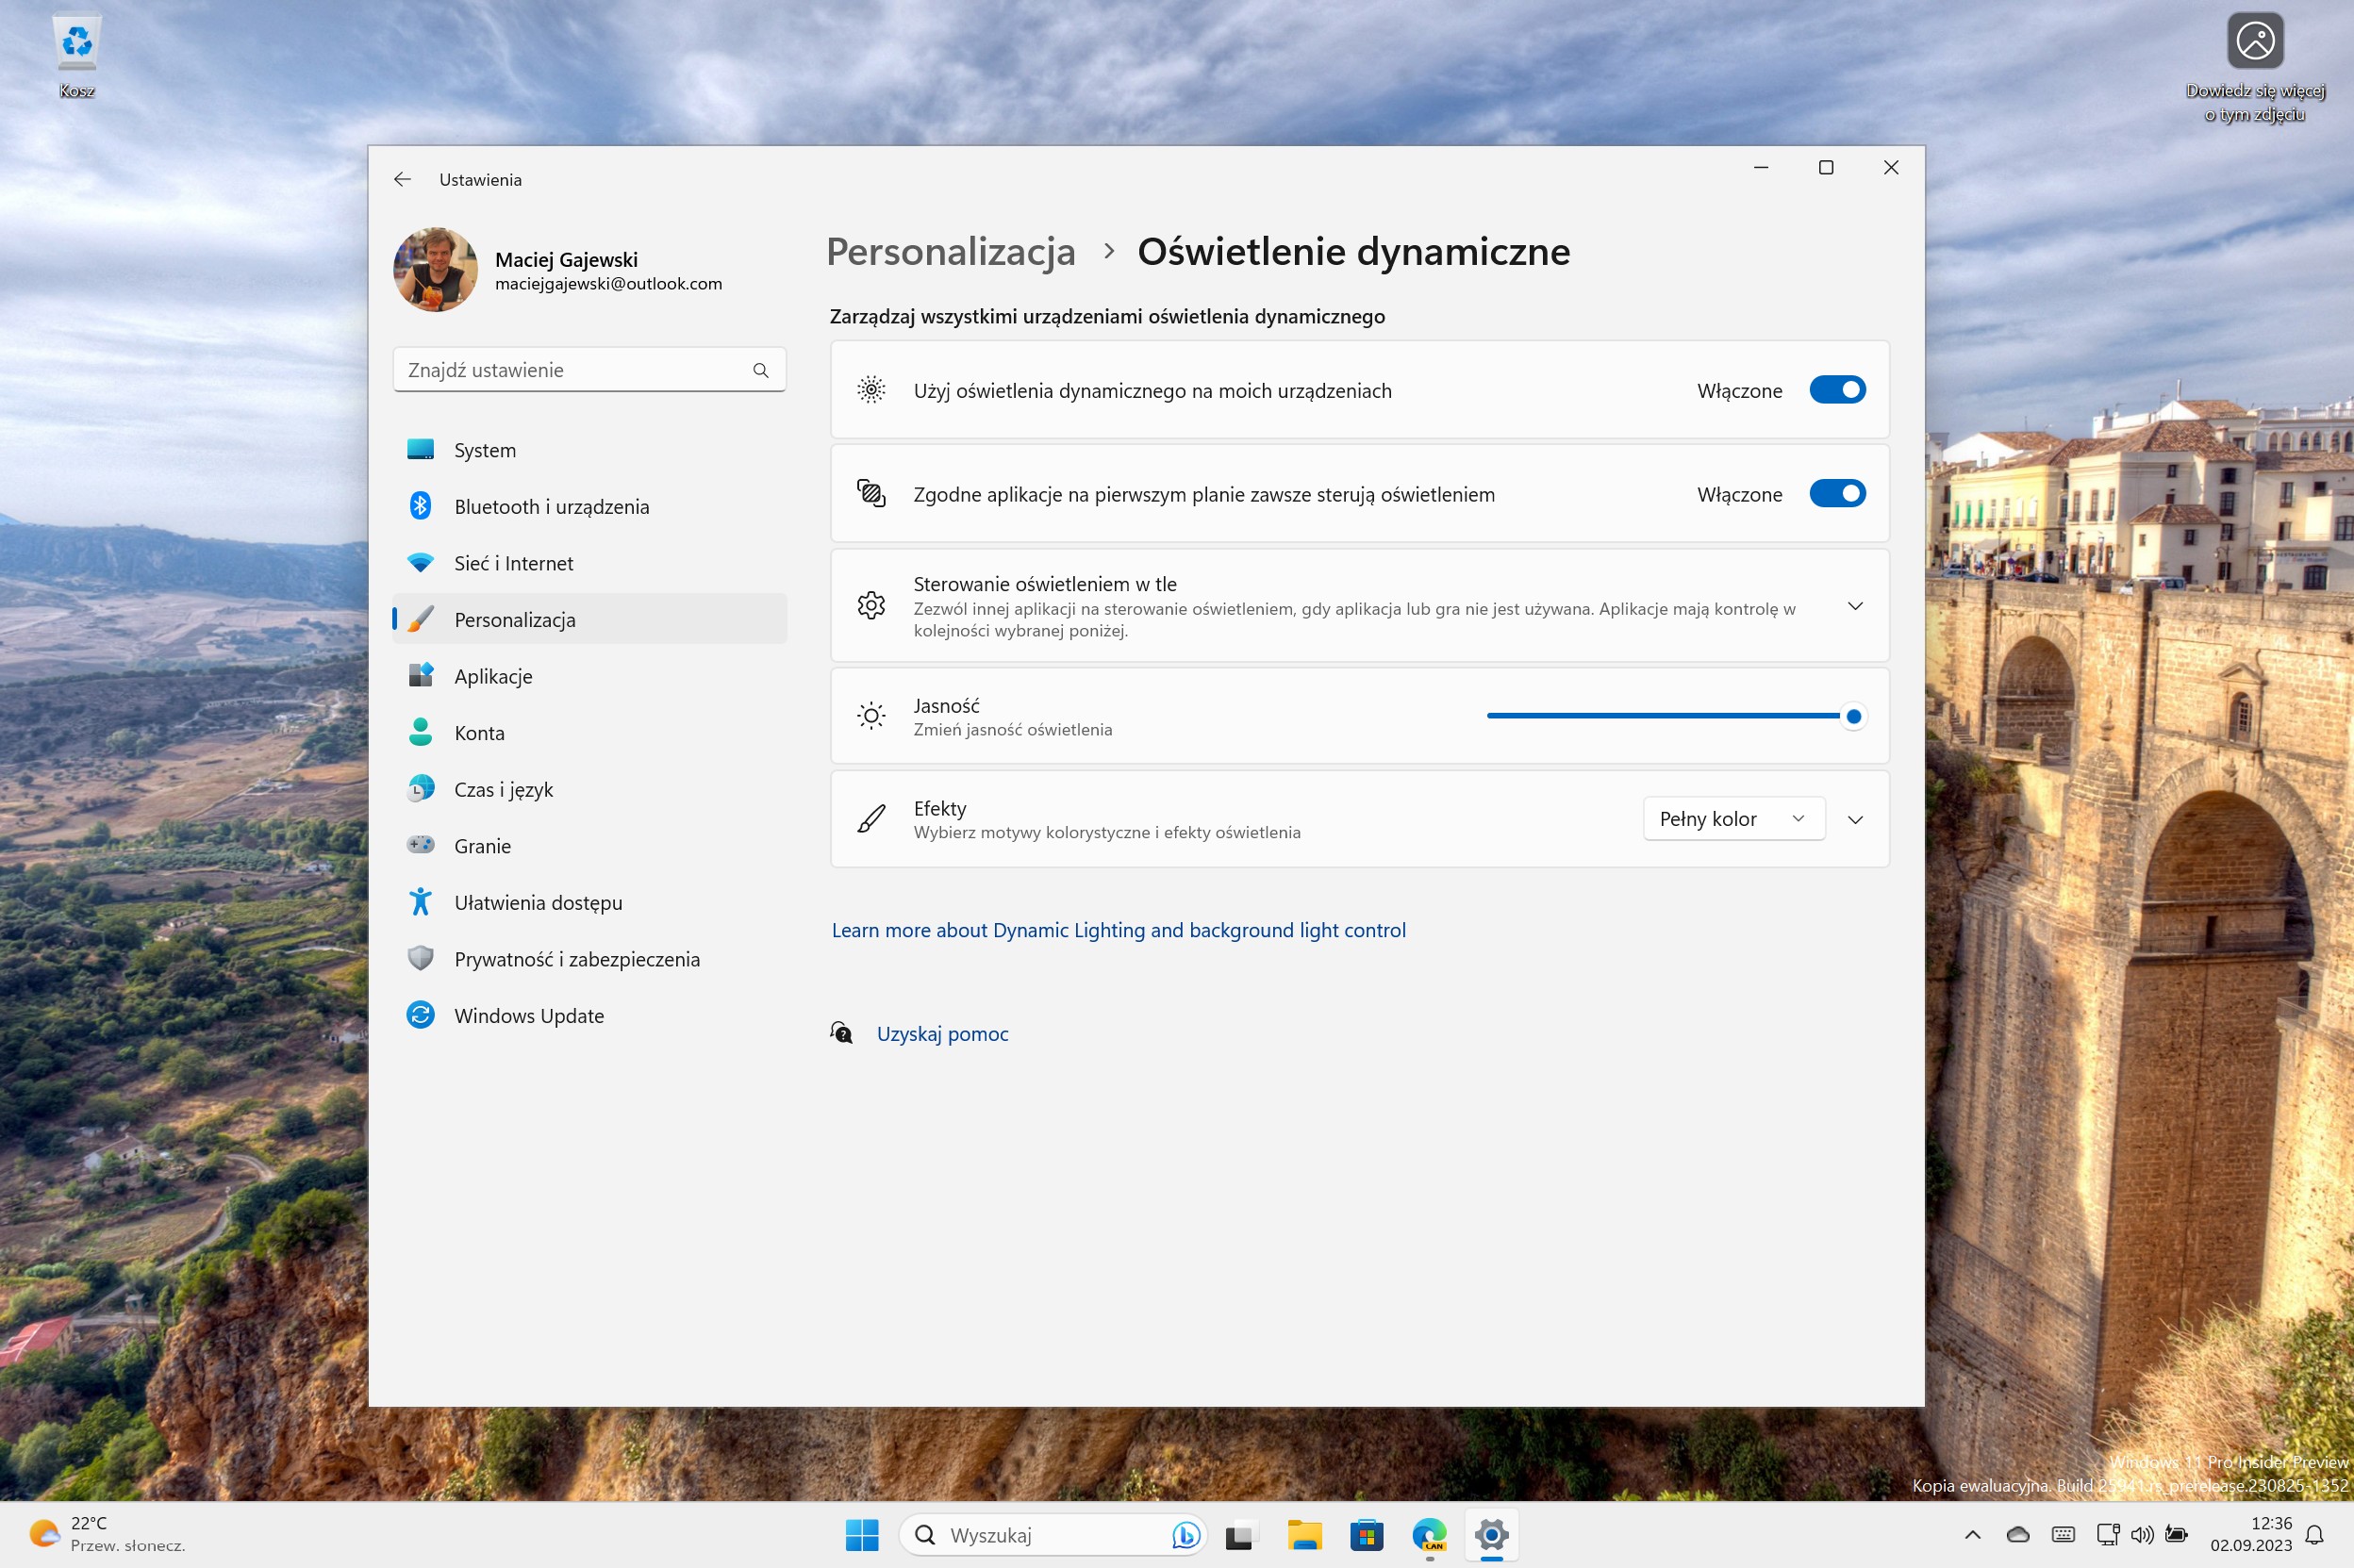
Task: Click Dowiedz się więcej o tym zdjęciu icon
Action: click(x=2255, y=68)
